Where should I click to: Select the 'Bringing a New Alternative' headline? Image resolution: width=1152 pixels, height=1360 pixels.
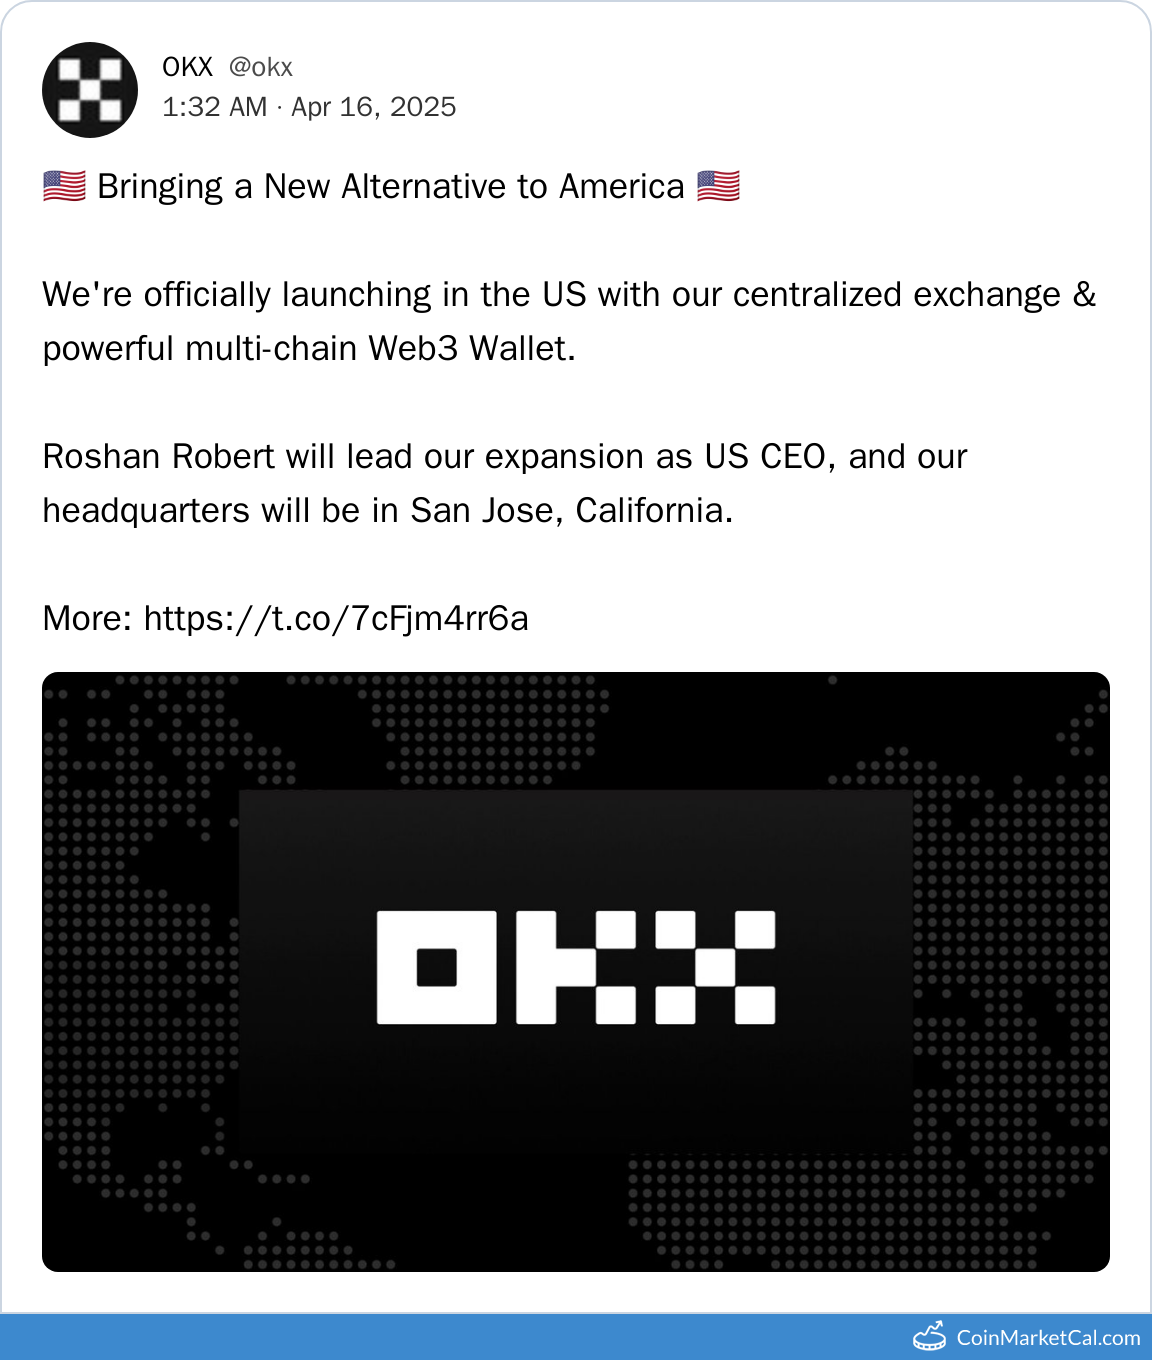click(390, 187)
